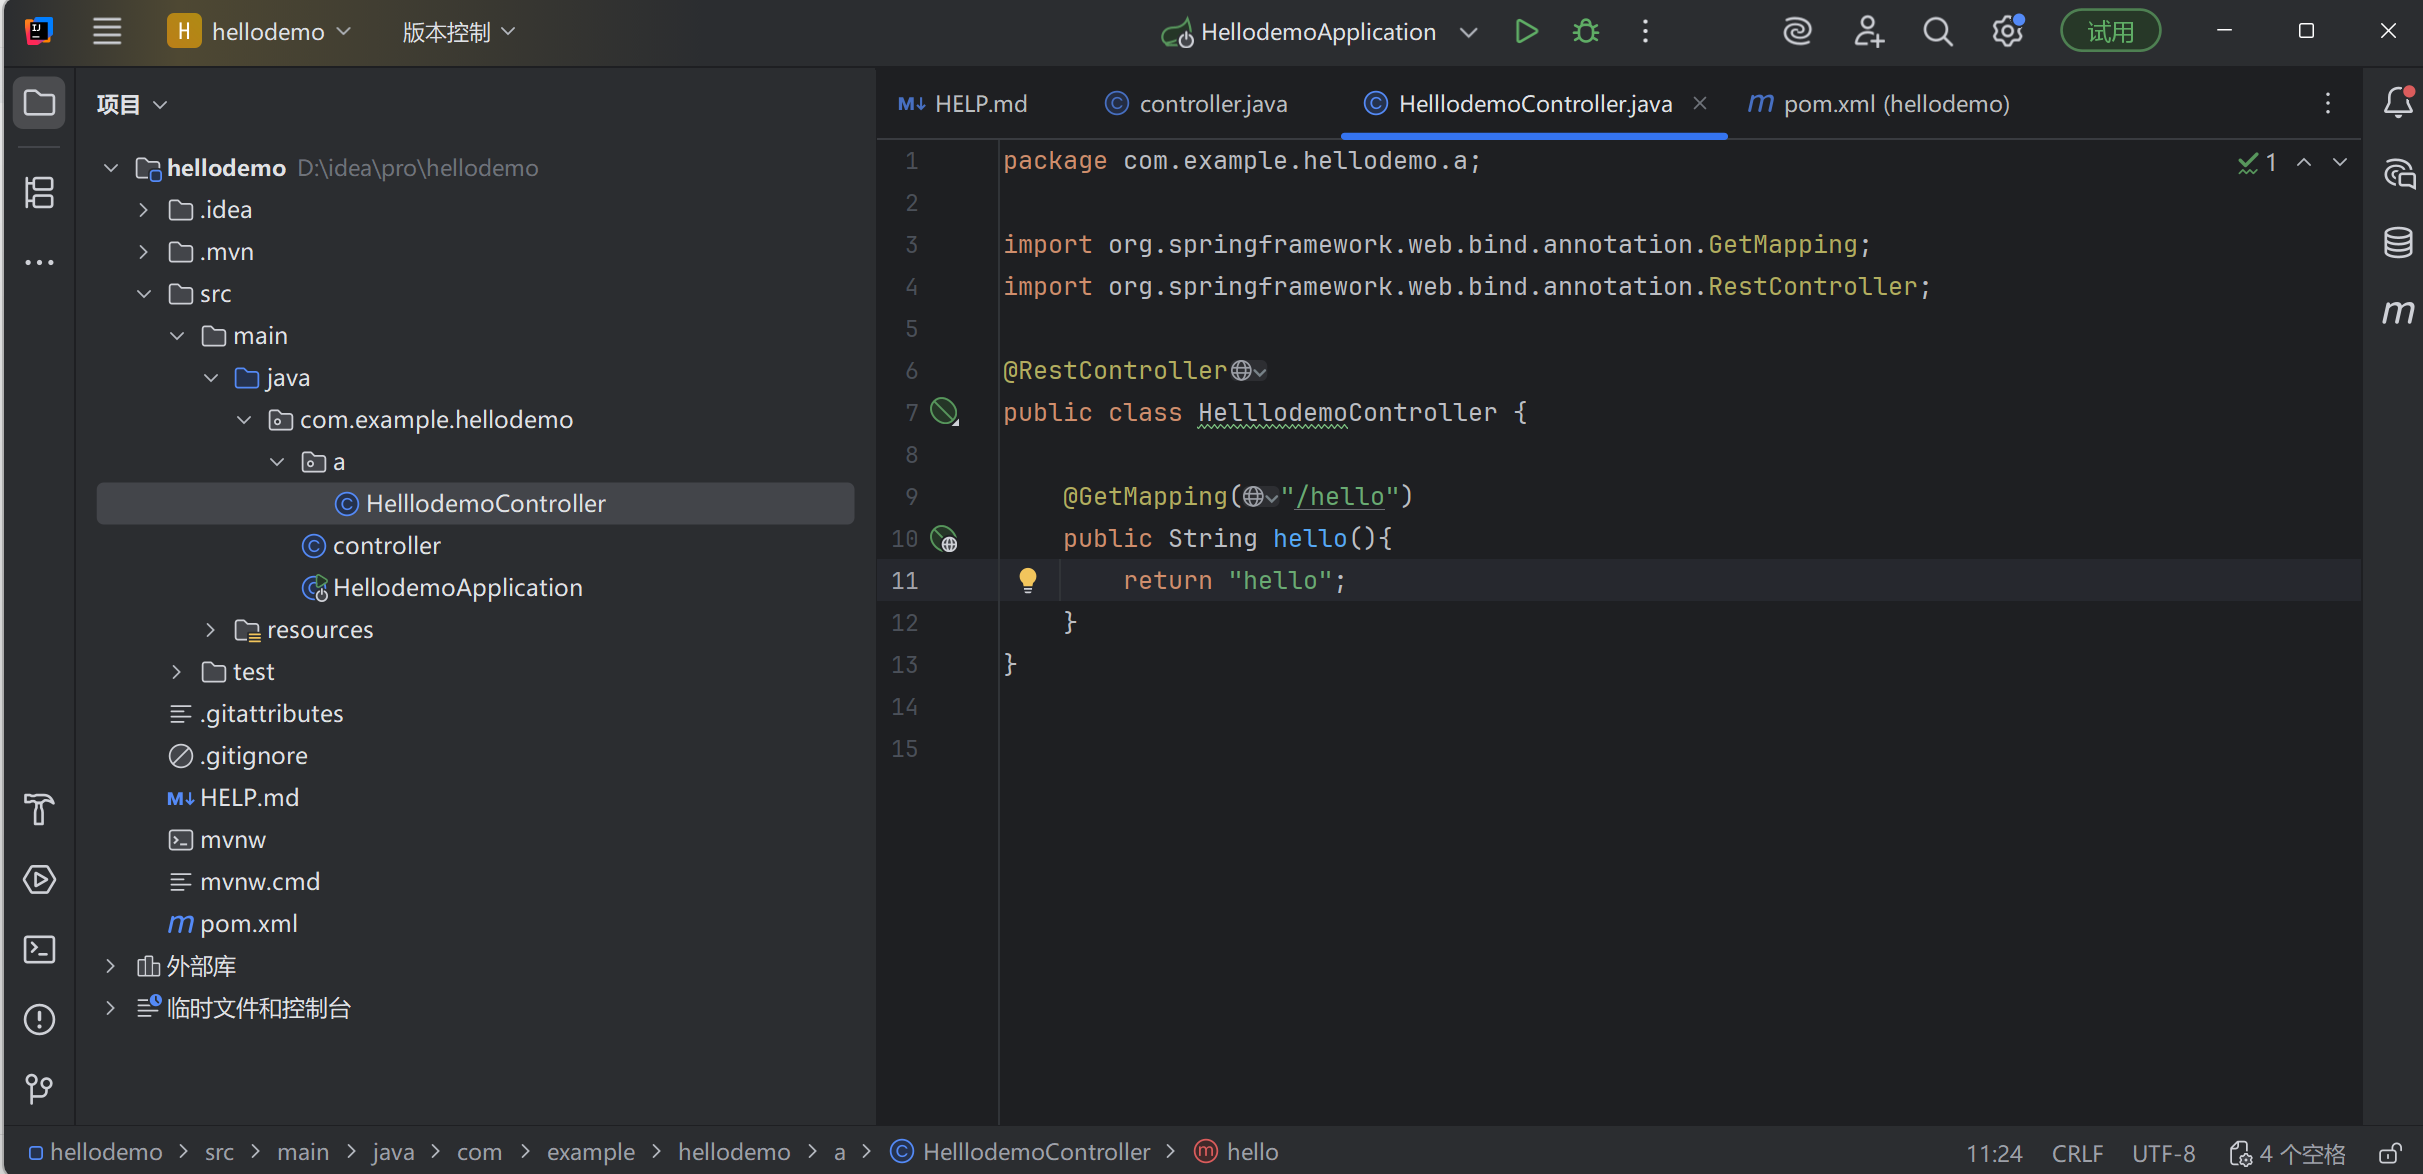Open the Structure tool window icon

point(39,192)
